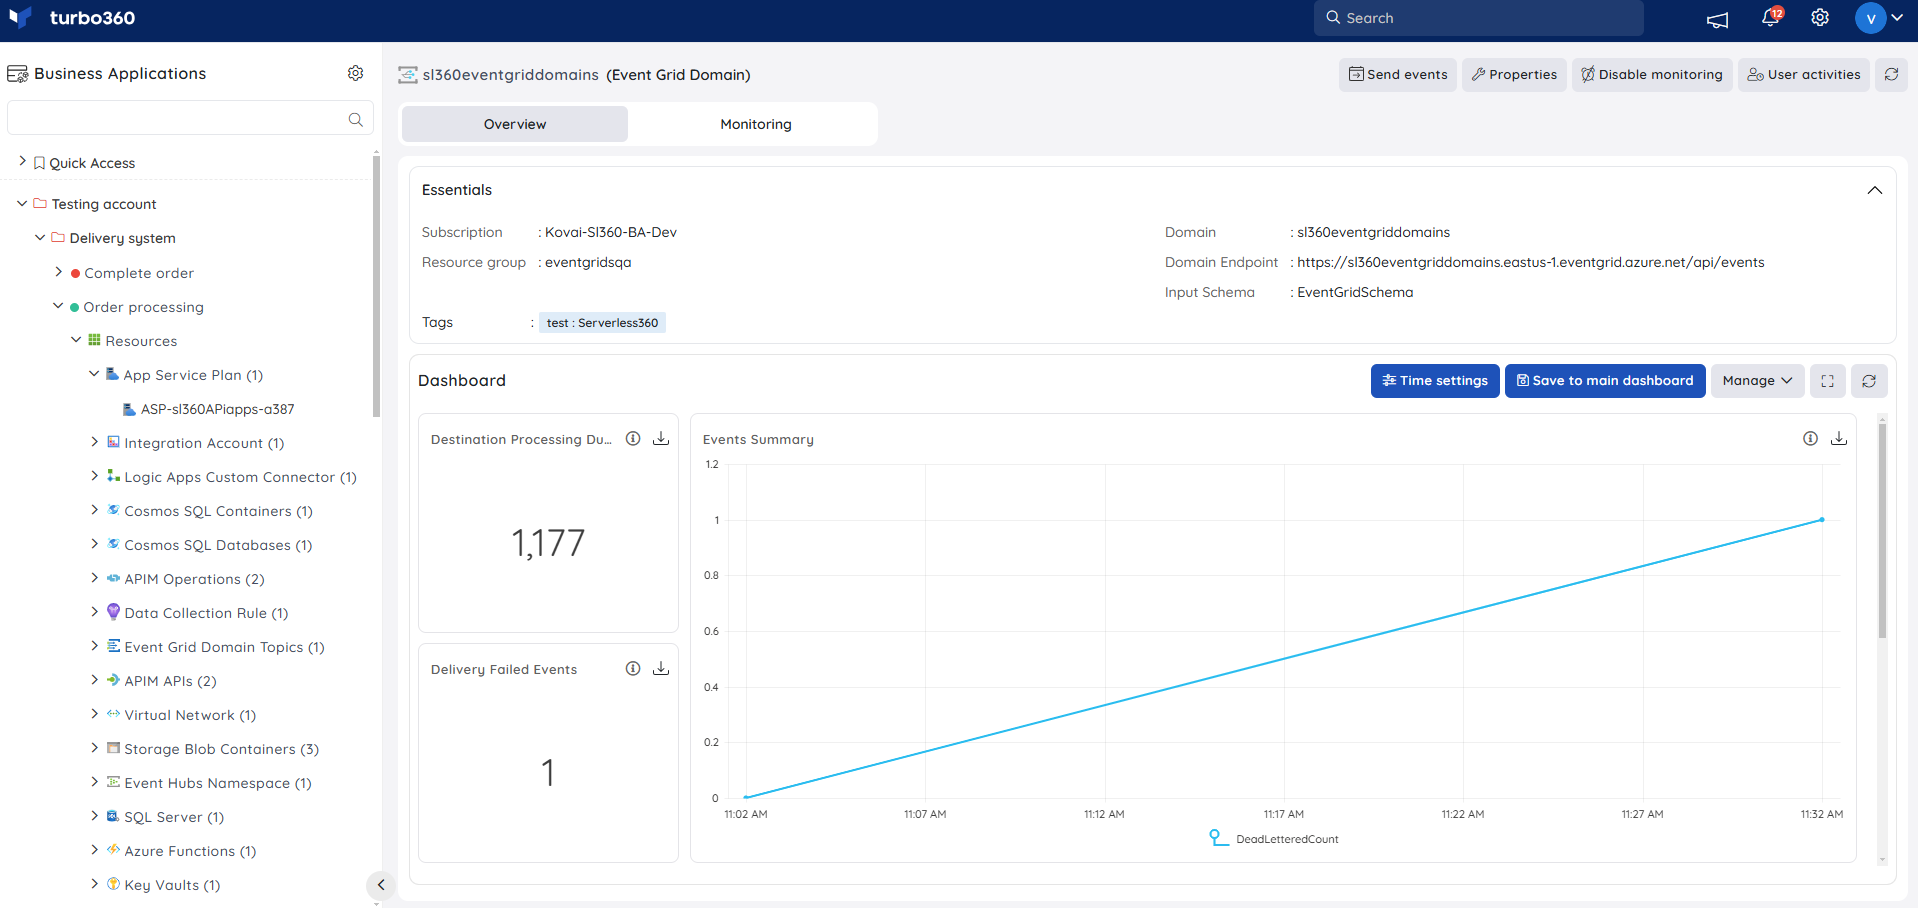Open resource Properties
This screenshot has width=1918, height=908.
tap(1514, 75)
